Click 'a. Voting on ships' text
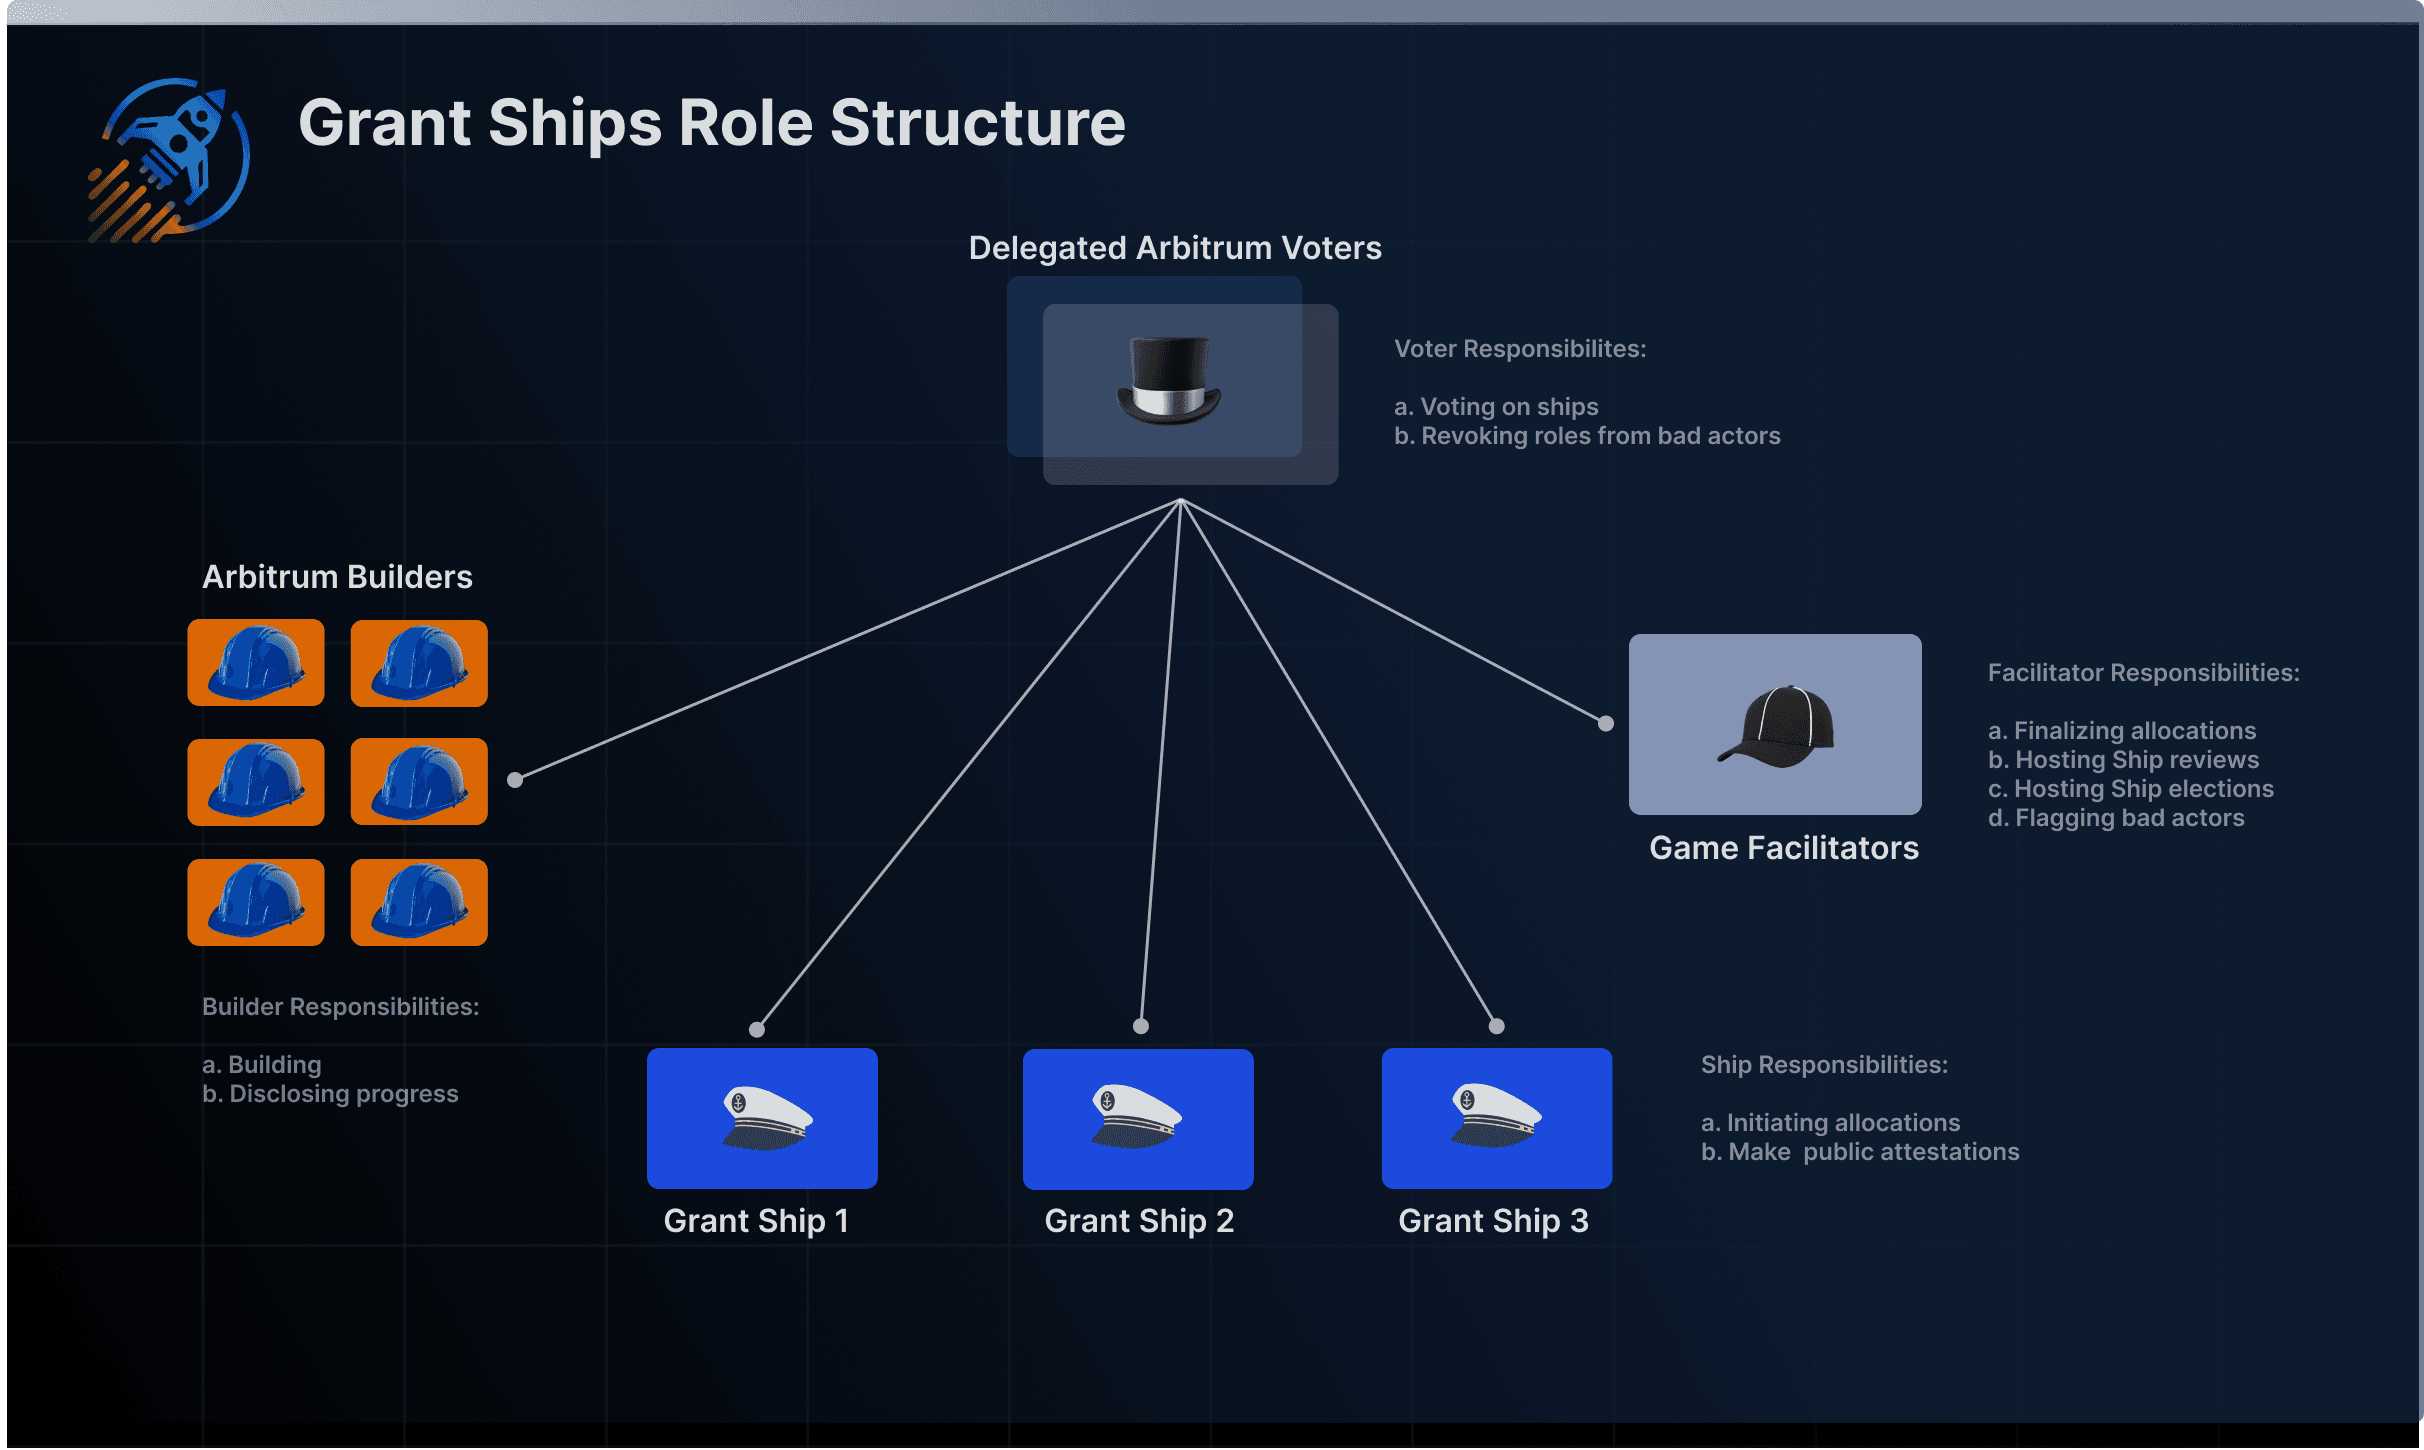This screenshot has width=2424, height=1450. point(1496,407)
